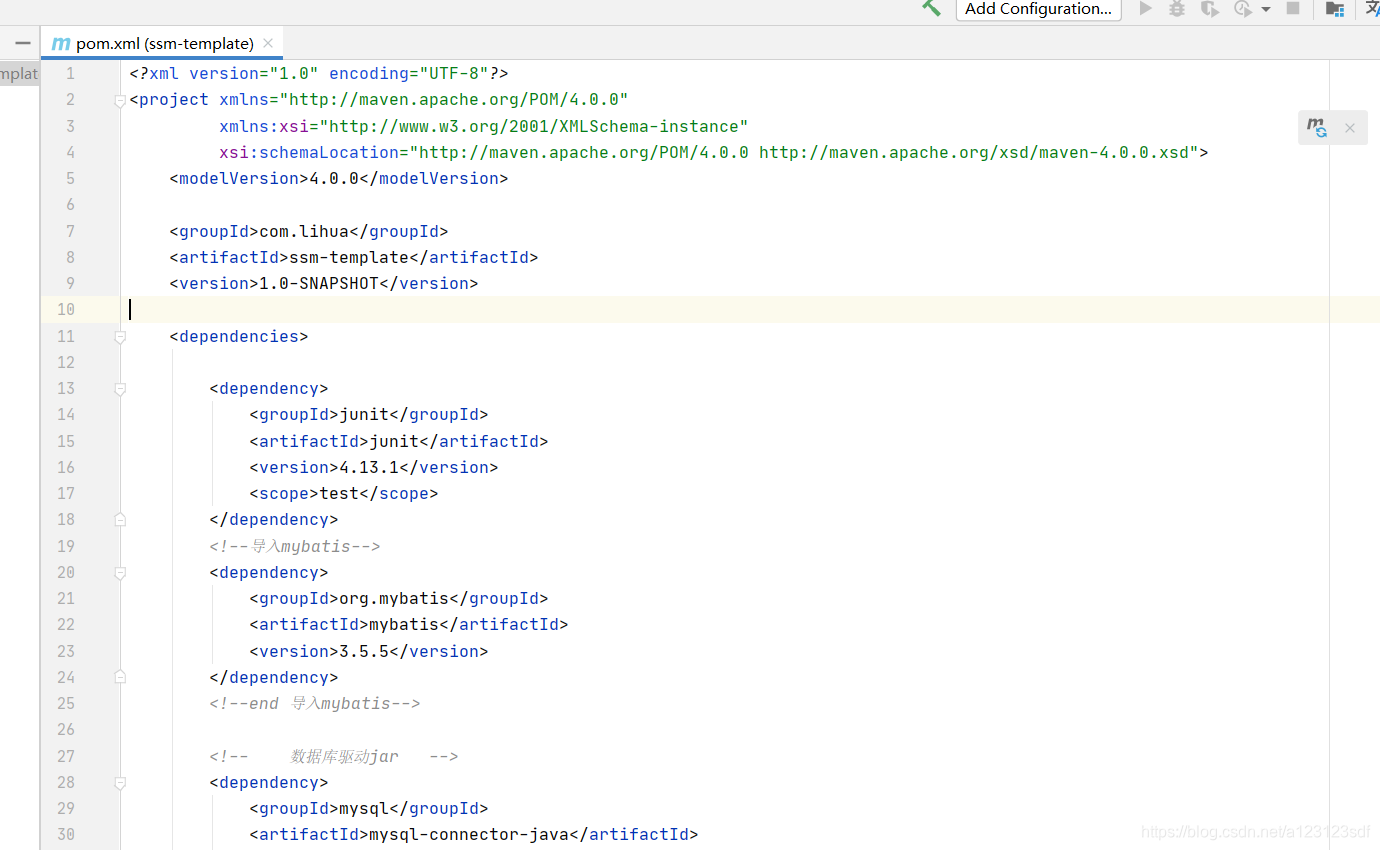
Task: Collapse the mysql dependency at line 28
Action: coord(120,783)
